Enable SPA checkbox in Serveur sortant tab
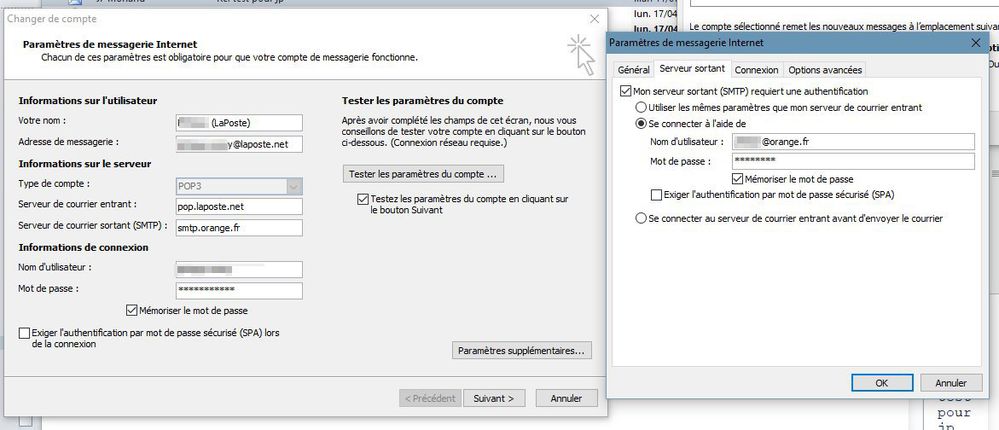Screen dimensions: 999x430 coord(656,194)
